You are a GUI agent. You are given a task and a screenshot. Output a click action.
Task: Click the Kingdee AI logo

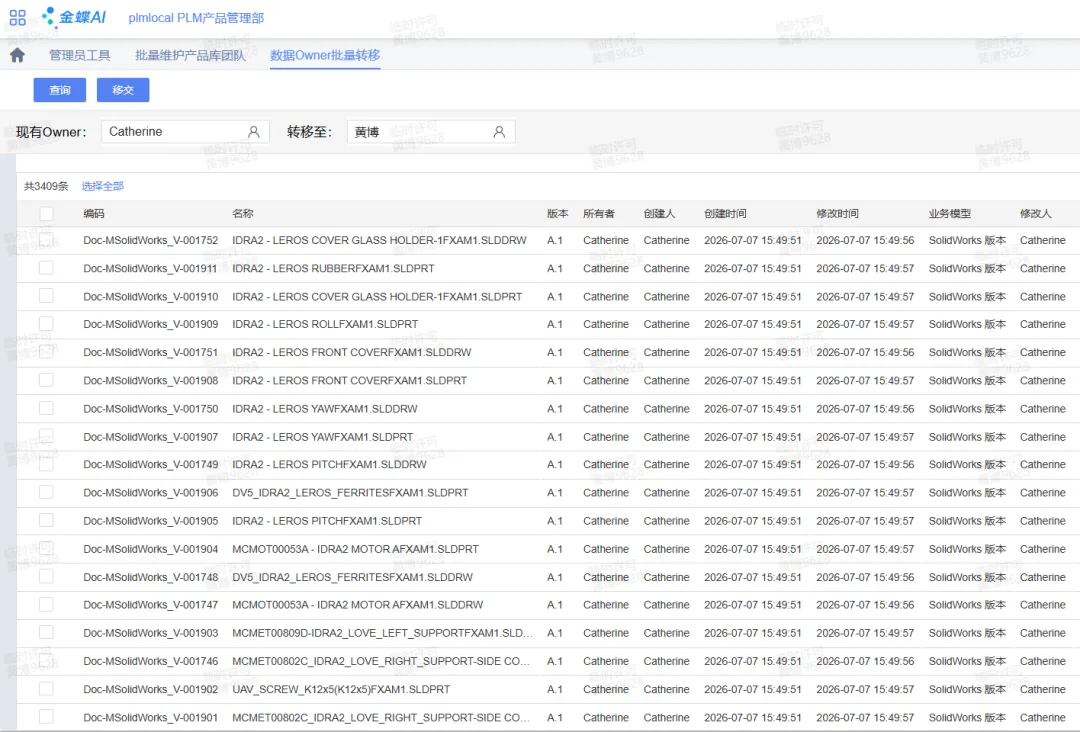click(x=74, y=17)
